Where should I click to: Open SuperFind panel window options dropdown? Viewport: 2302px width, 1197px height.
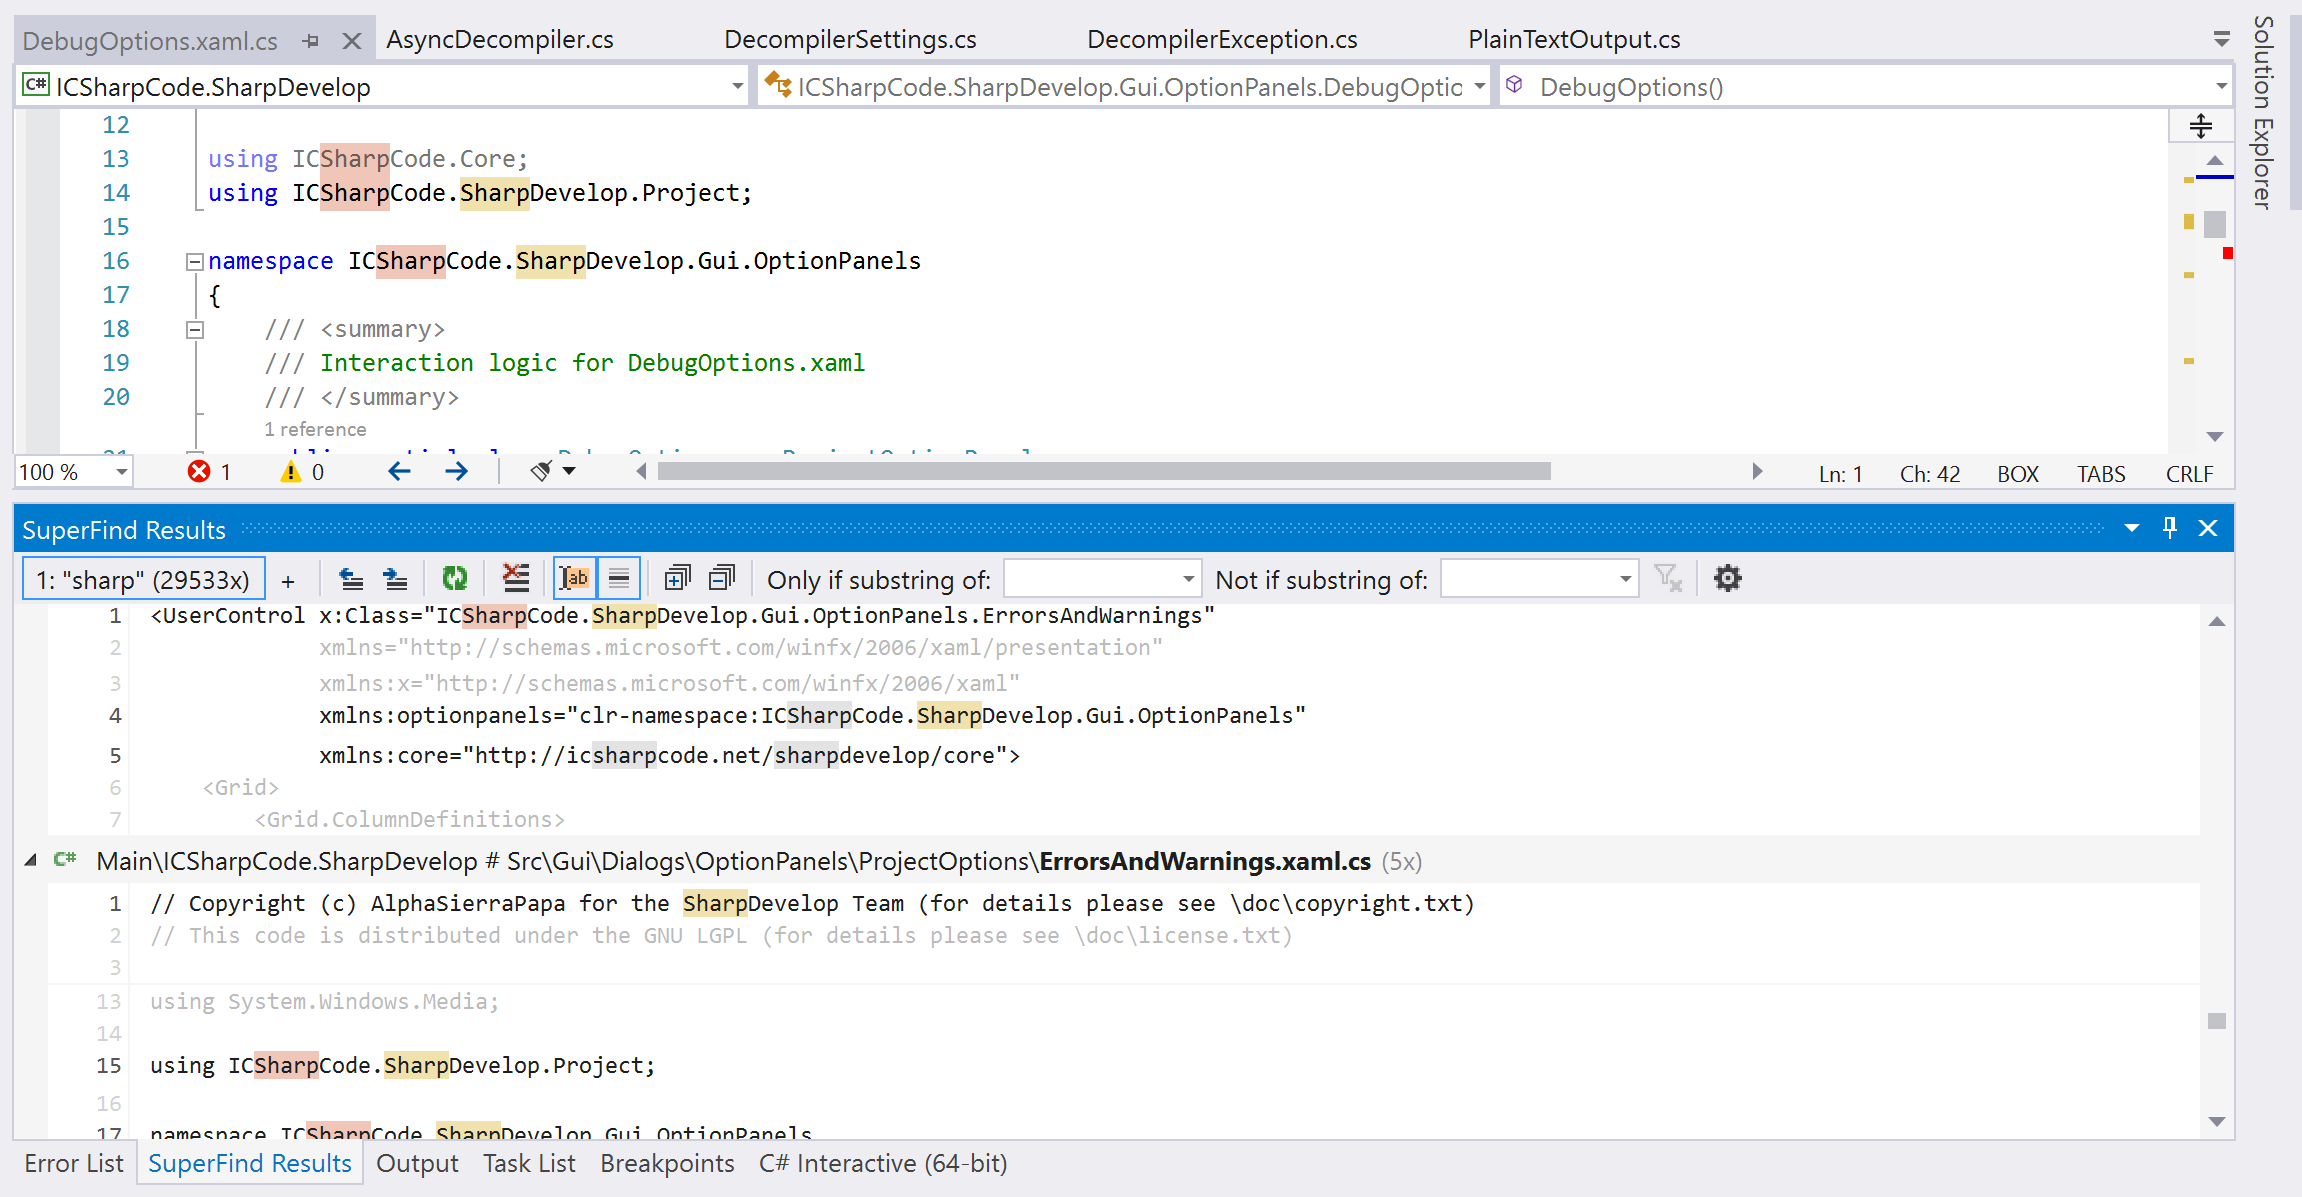(2132, 528)
